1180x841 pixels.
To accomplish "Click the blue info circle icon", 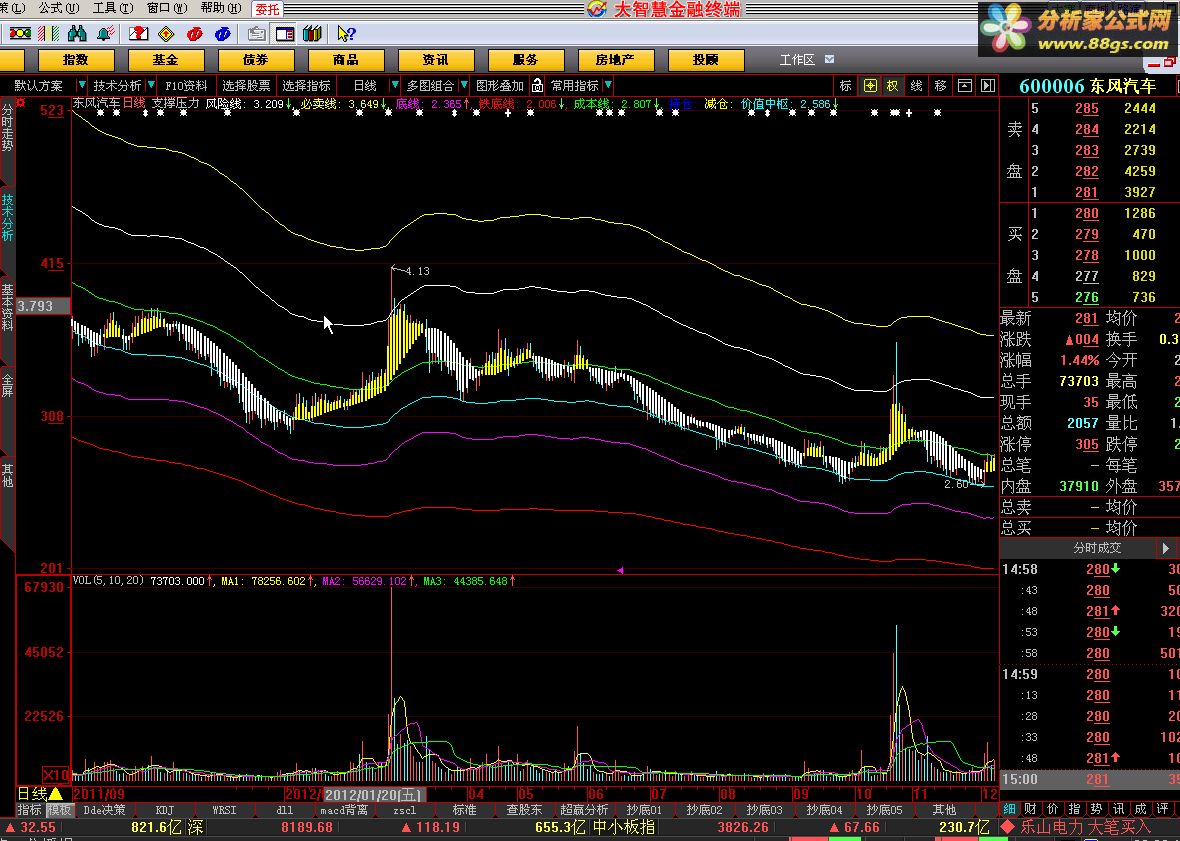I will [x=223, y=34].
